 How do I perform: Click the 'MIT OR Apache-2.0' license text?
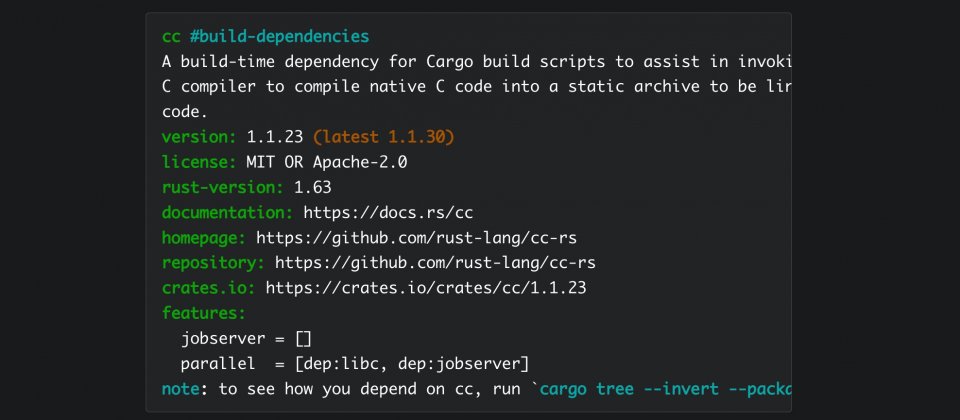[x=327, y=162]
